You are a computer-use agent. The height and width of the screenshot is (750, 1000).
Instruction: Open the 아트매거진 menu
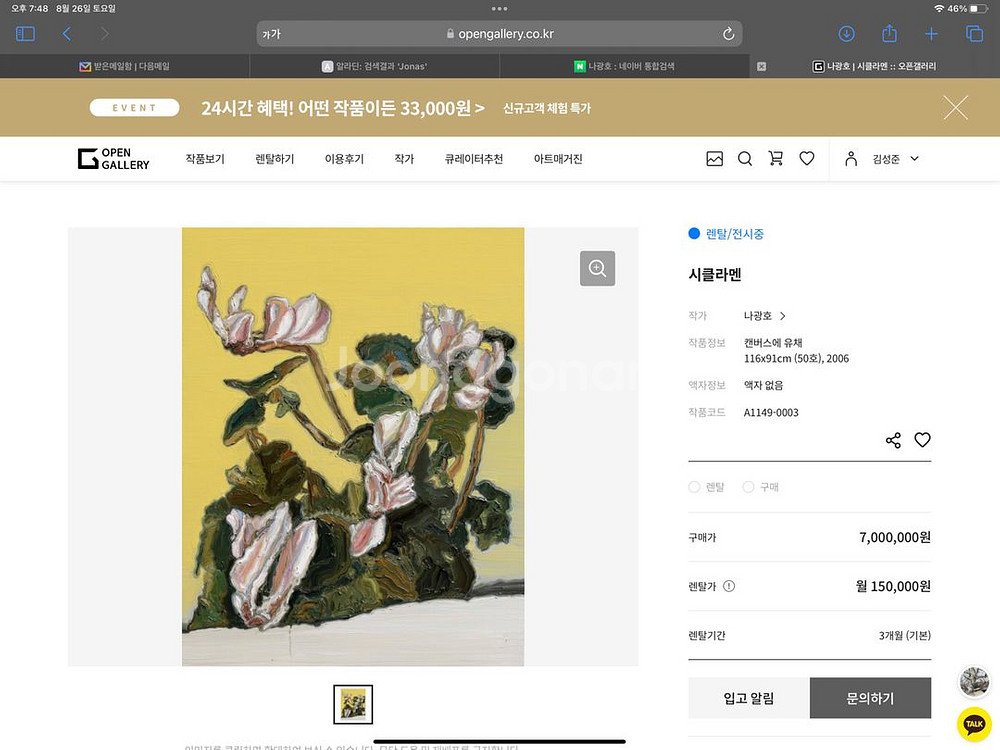(558, 159)
